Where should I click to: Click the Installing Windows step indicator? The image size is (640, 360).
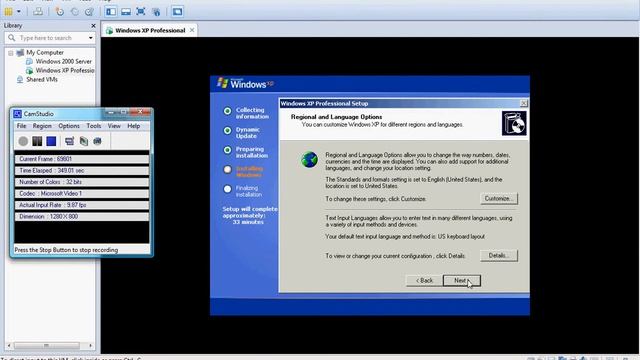click(227, 169)
